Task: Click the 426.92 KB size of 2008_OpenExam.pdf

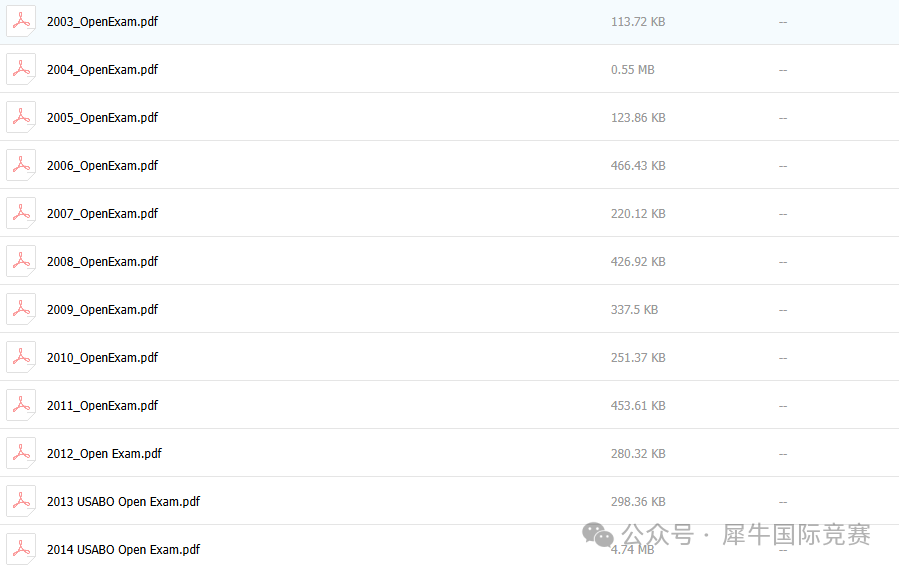Action: pyautogui.click(x=638, y=262)
